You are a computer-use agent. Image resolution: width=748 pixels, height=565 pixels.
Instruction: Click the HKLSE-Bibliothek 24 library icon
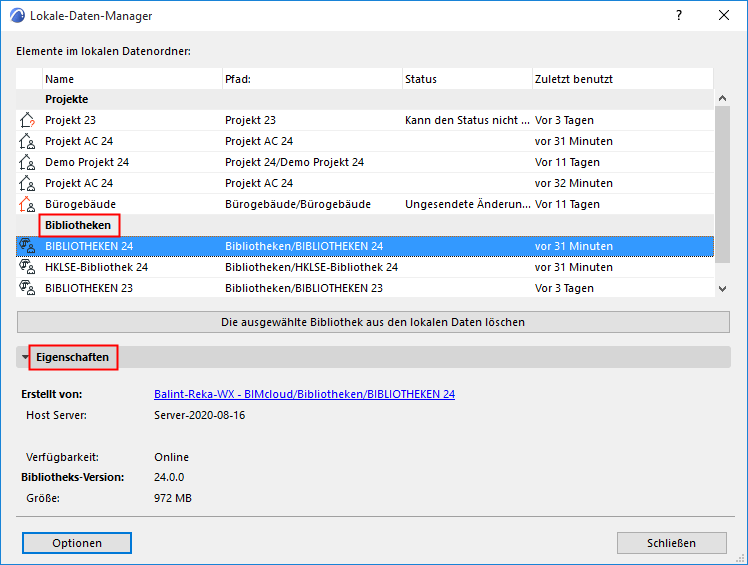click(26, 267)
